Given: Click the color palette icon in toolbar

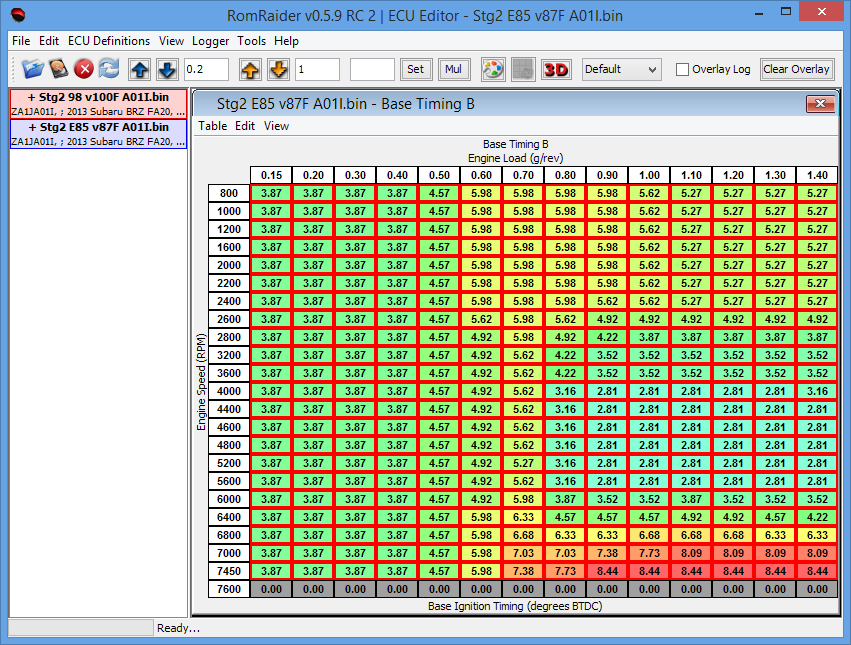Looking at the screenshot, I should tap(492, 69).
